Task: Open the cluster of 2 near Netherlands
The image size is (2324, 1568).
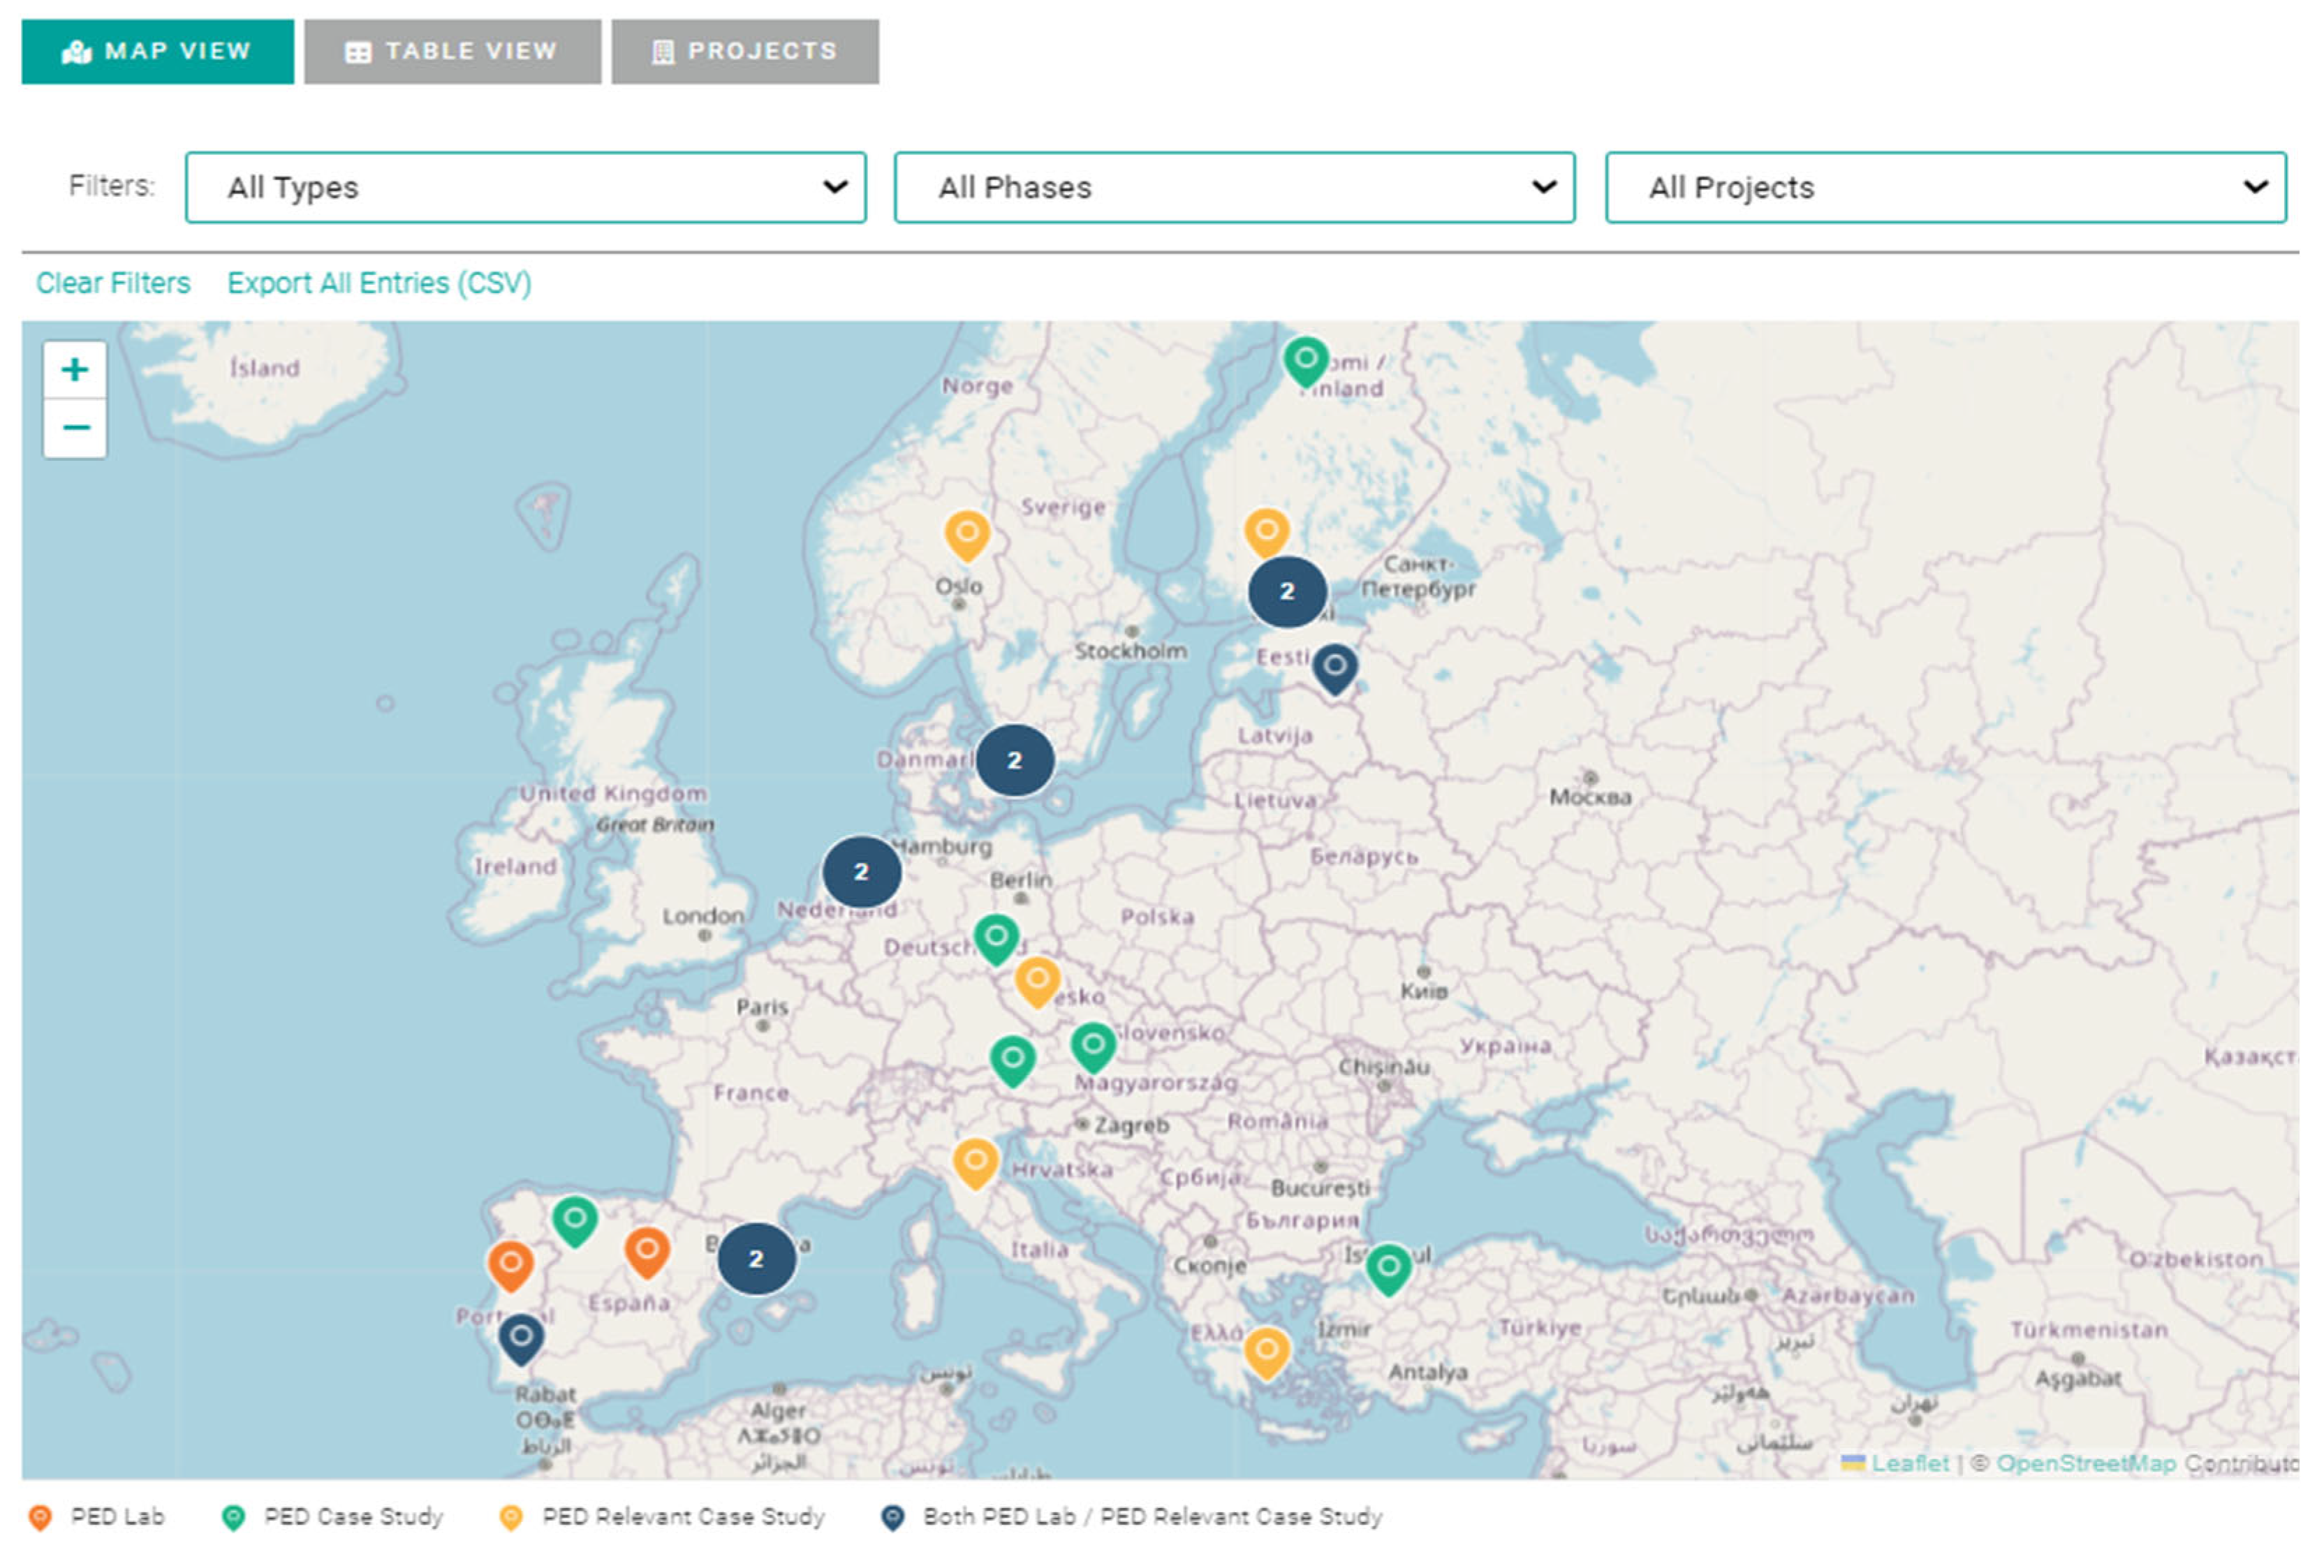Action: (861, 872)
